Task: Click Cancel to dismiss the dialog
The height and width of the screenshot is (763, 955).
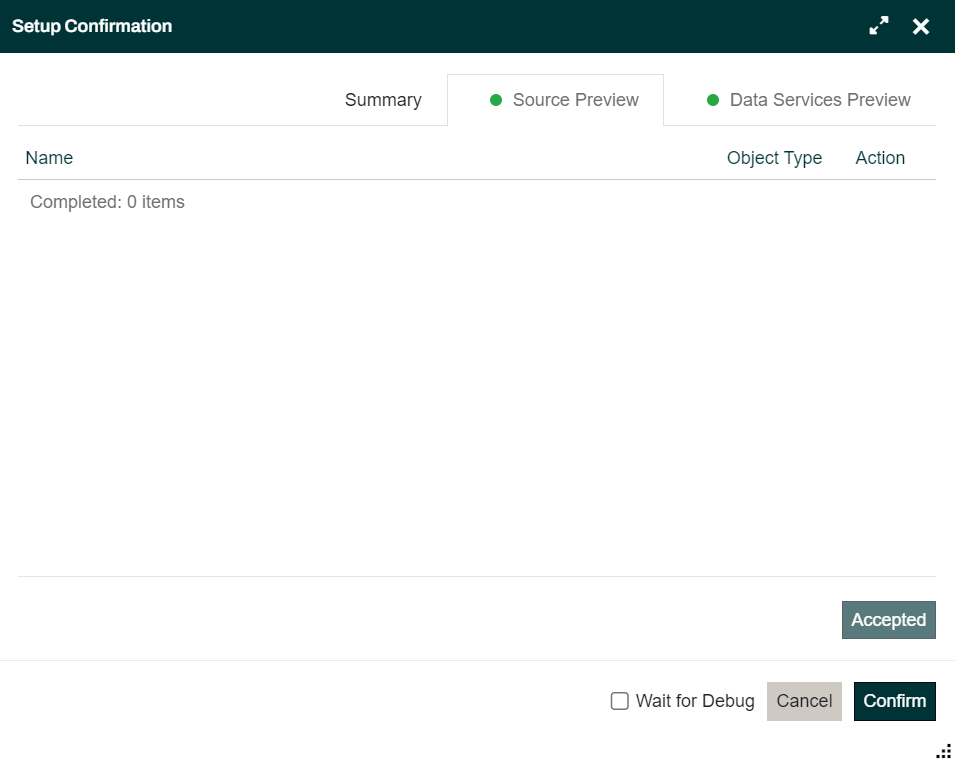Action: (804, 701)
